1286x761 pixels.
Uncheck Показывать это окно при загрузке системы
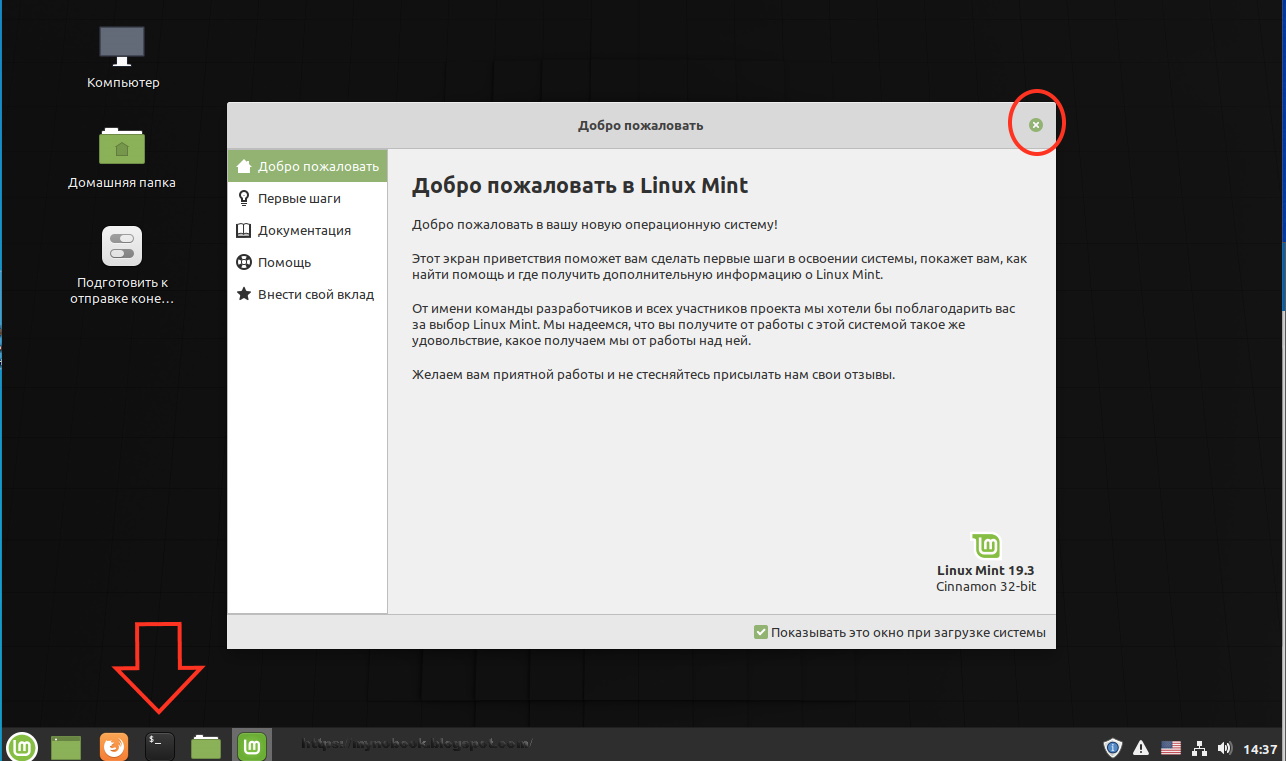[761, 632]
